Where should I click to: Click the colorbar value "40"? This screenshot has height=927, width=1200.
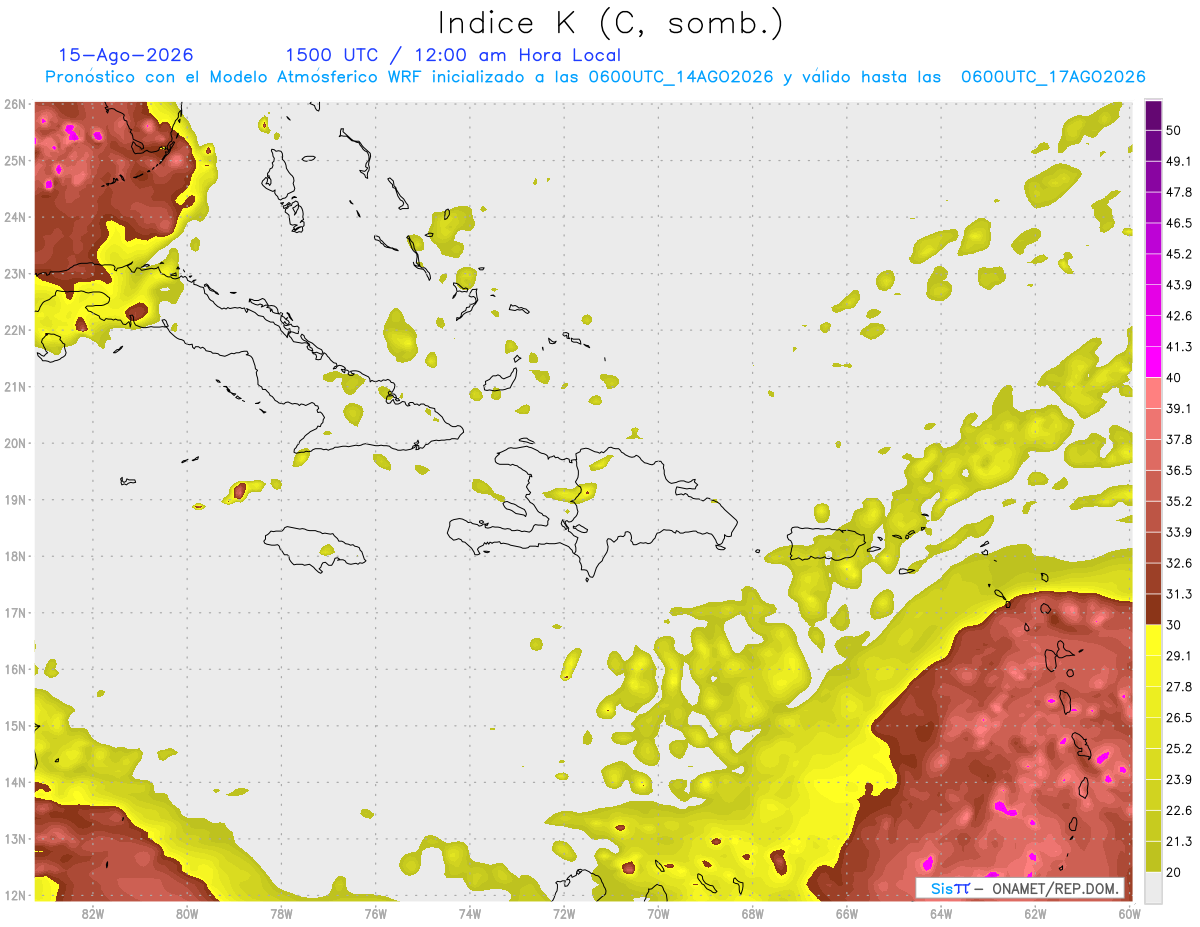(1174, 378)
